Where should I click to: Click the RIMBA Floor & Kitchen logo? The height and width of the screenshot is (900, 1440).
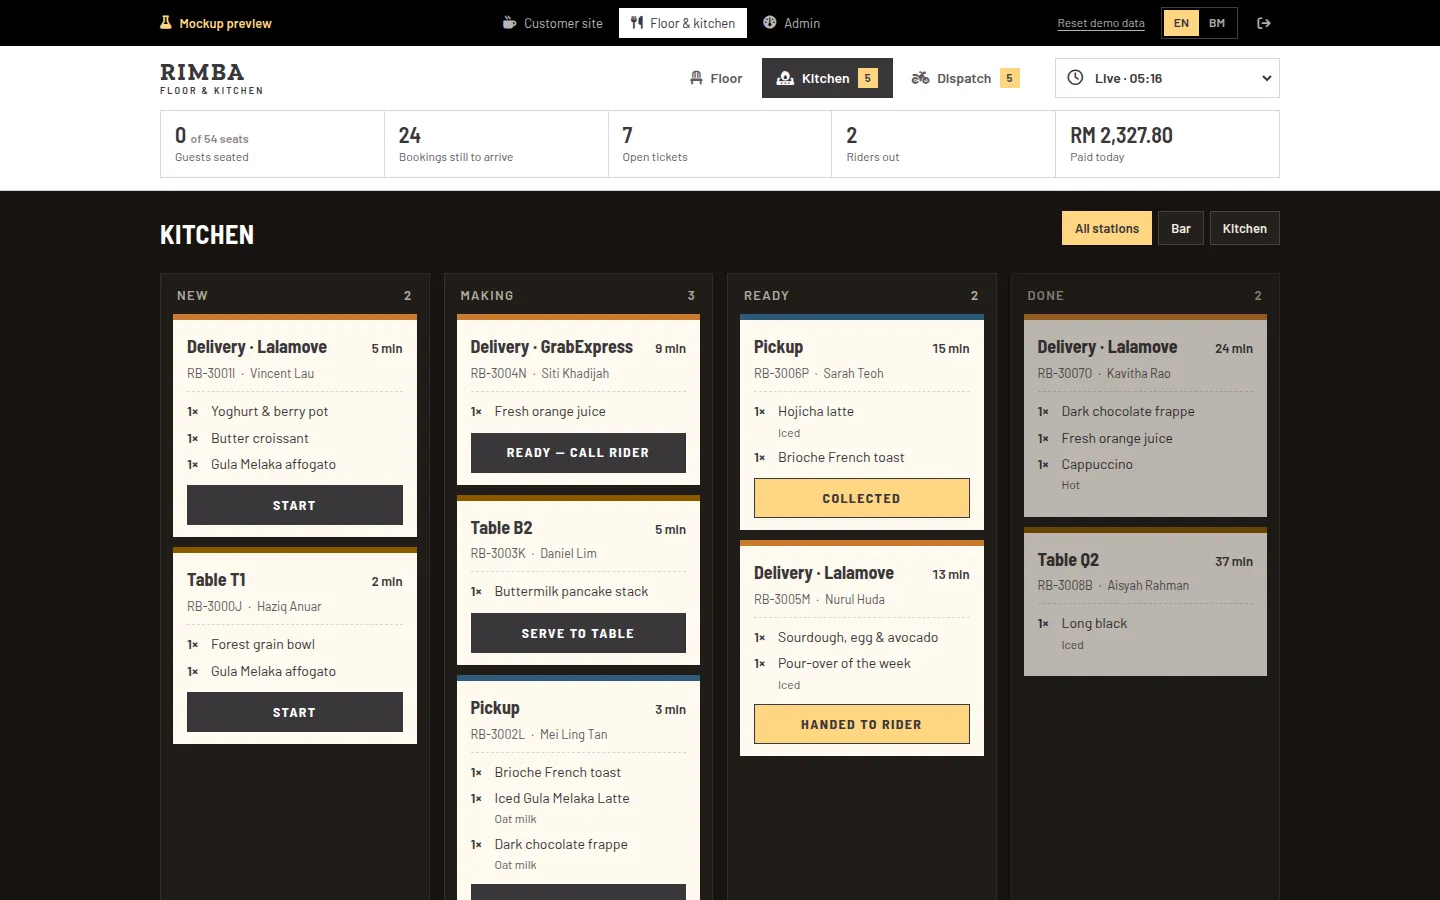coord(211,78)
